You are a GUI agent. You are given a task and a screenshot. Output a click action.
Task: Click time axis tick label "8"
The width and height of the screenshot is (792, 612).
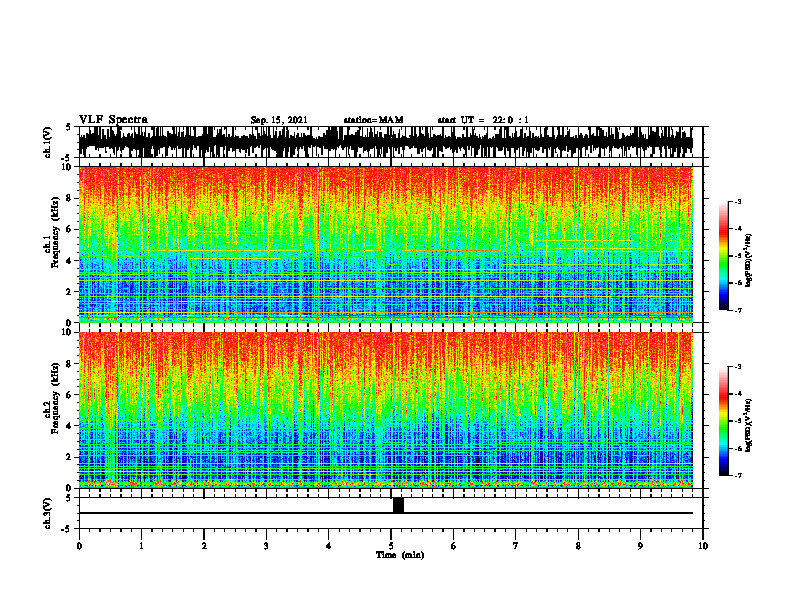578,546
